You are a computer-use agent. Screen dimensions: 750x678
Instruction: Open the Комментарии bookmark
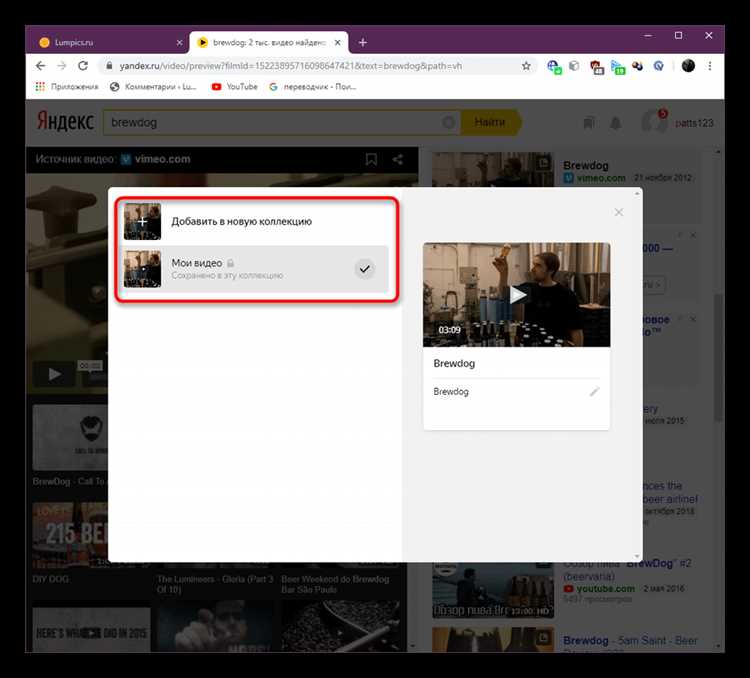[153, 87]
